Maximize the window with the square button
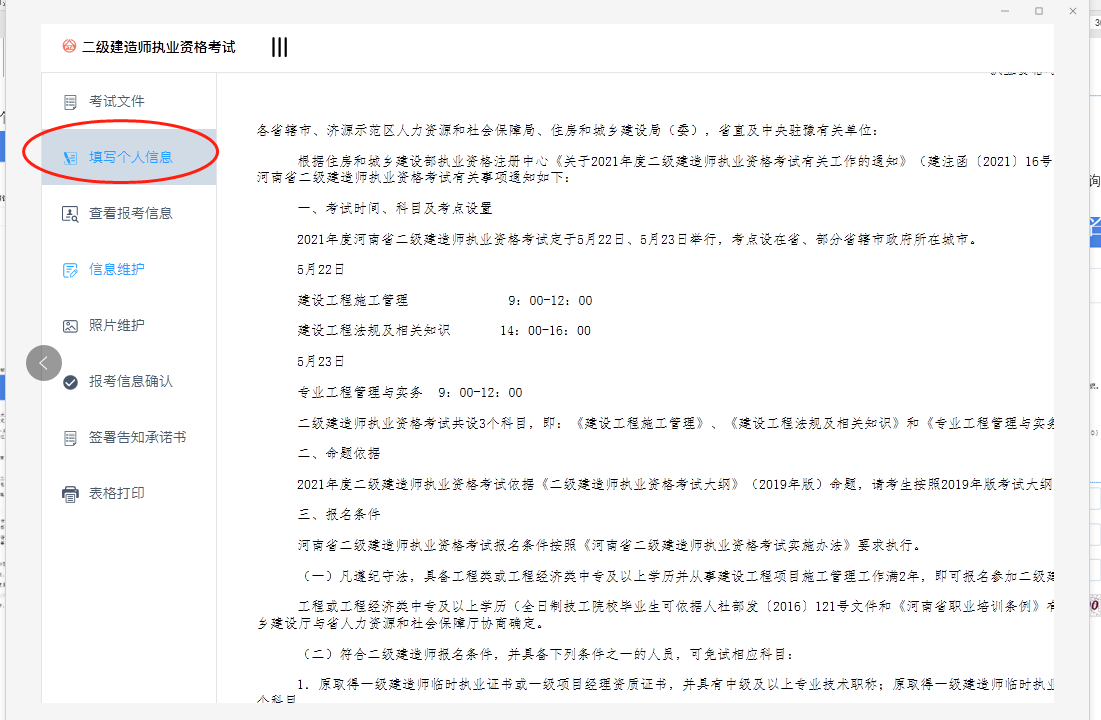Screen dimensions: 1101x720 pyautogui.click(x=1039, y=11)
